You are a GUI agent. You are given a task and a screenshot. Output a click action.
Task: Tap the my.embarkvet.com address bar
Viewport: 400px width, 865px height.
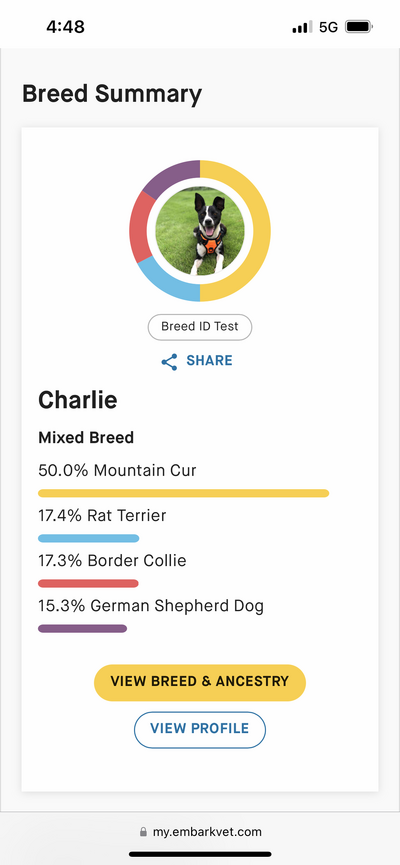click(x=200, y=831)
